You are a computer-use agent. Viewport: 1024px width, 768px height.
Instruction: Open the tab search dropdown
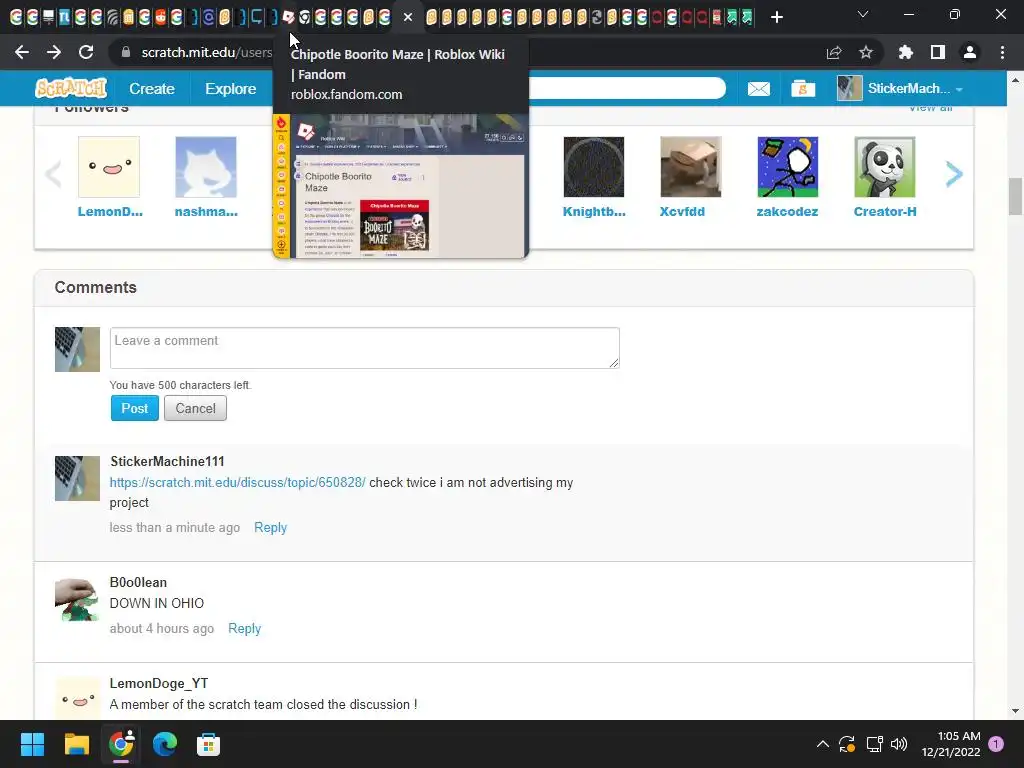point(863,14)
